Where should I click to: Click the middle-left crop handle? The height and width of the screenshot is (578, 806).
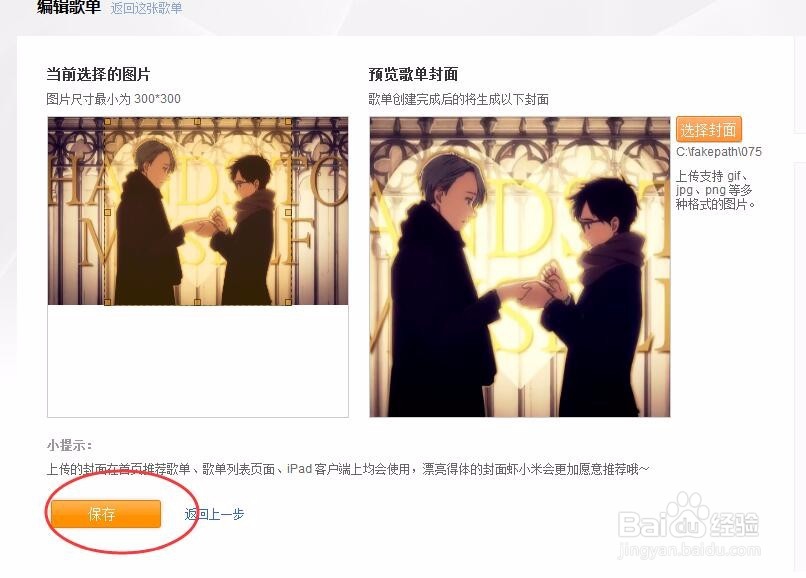(108, 212)
